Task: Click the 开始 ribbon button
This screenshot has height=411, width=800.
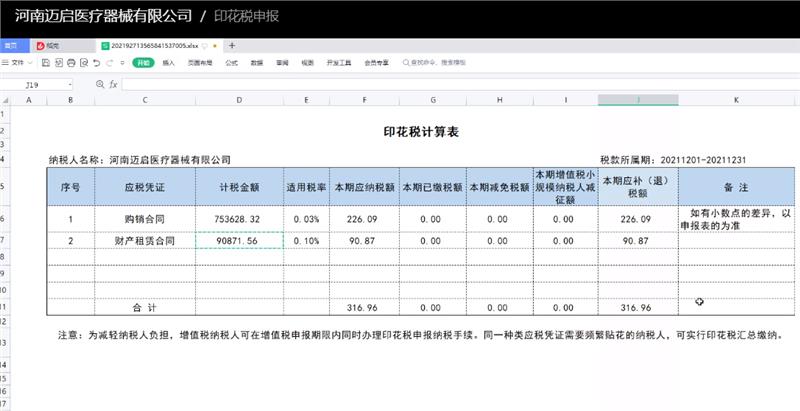Action: click(x=143, y=62)
